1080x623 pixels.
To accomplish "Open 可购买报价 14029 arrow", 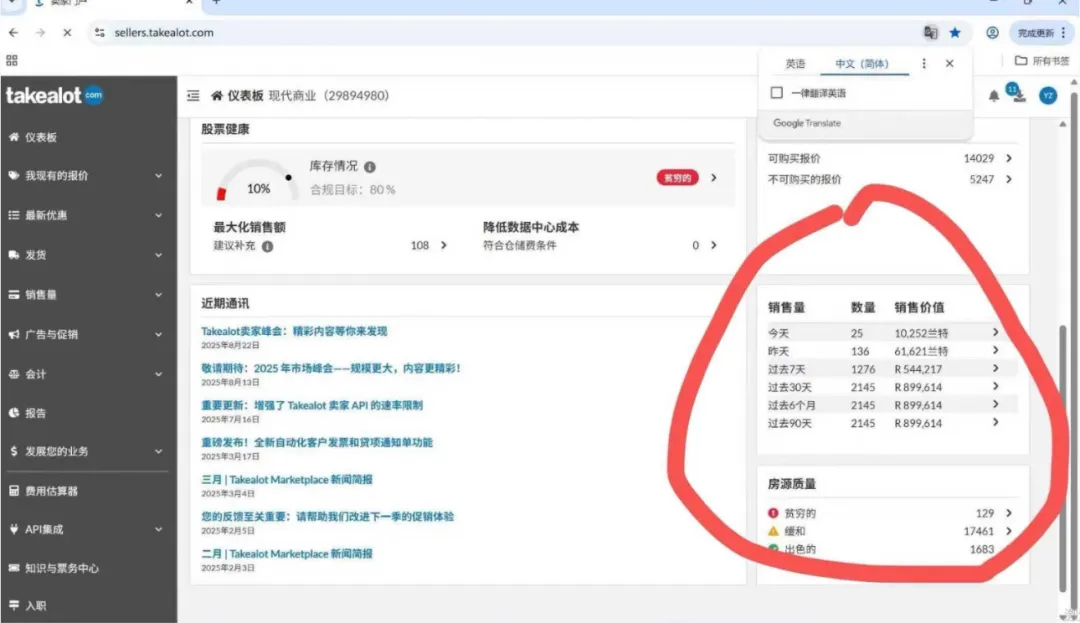I will (1008, 158).
